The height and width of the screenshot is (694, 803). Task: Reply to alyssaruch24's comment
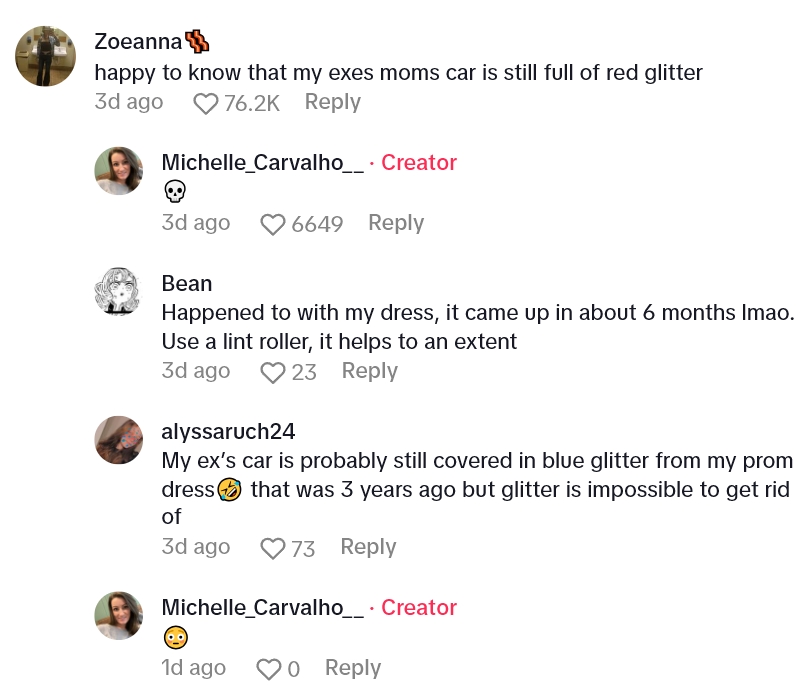[368, 547]
